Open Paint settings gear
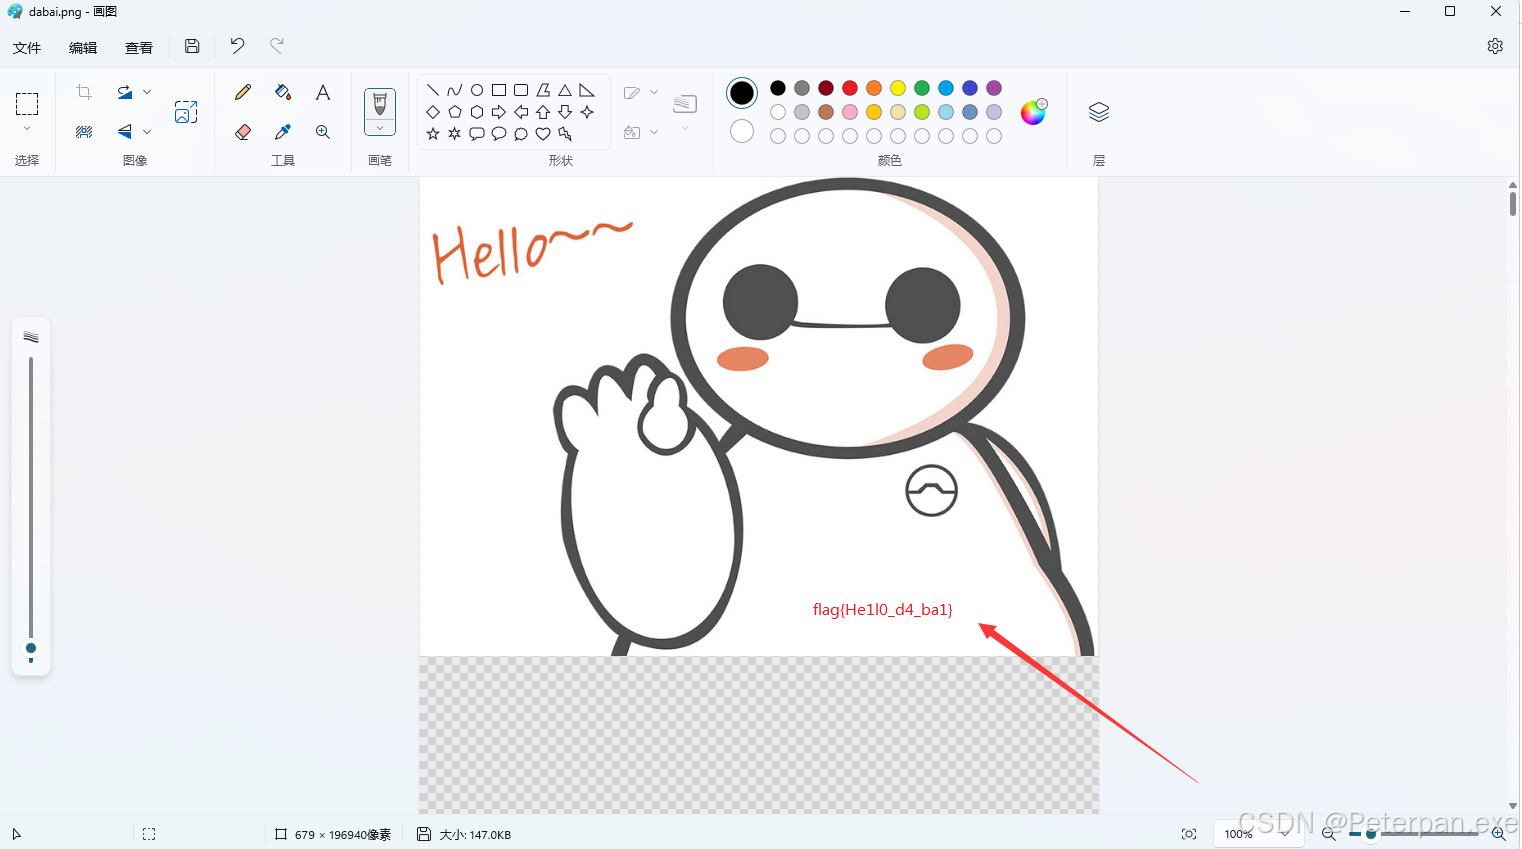 click(1495, 46)
